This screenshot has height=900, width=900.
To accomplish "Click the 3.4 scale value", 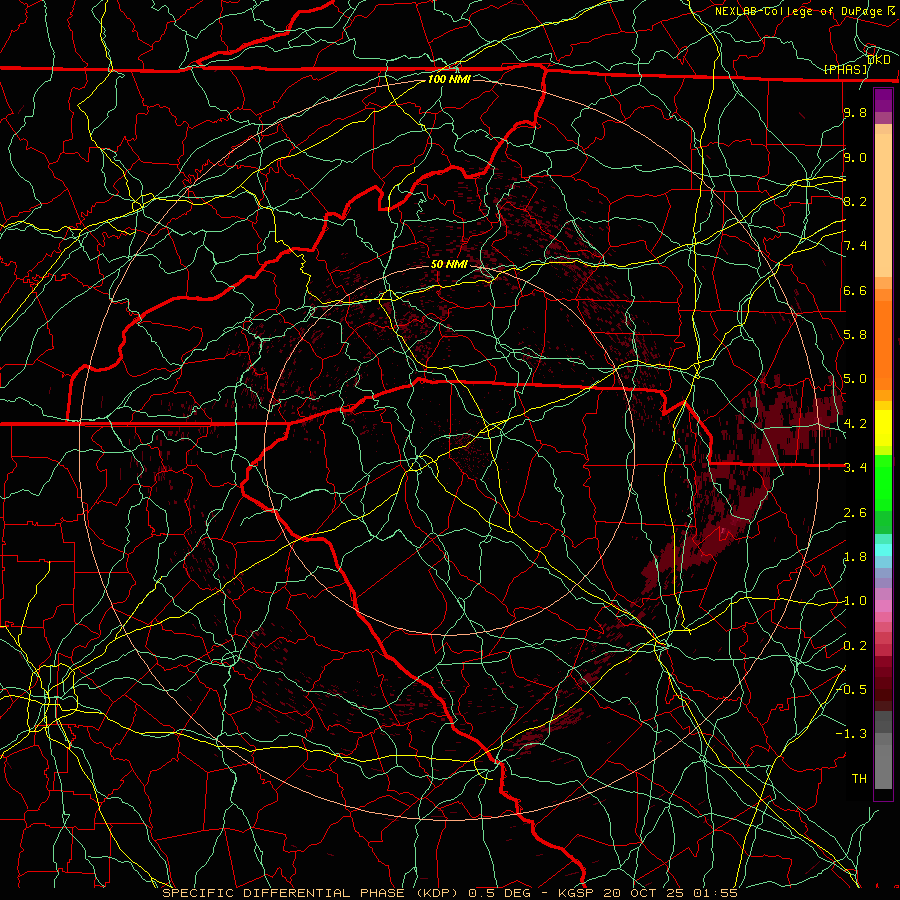I will coord(855,467).
